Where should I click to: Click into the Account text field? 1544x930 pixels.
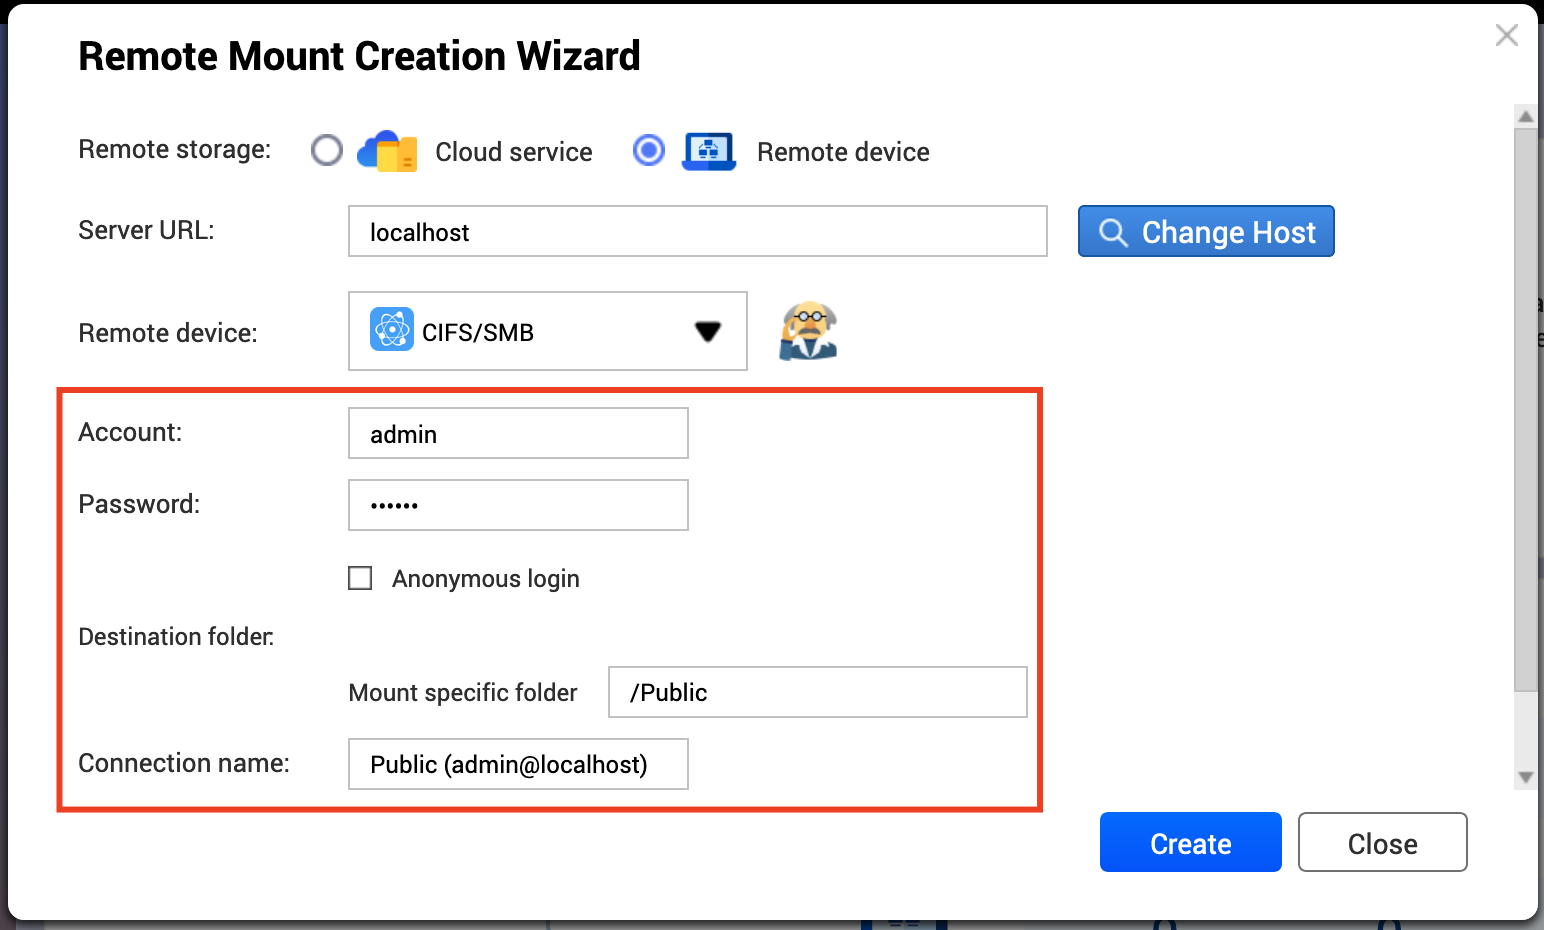tap(518, 434)
